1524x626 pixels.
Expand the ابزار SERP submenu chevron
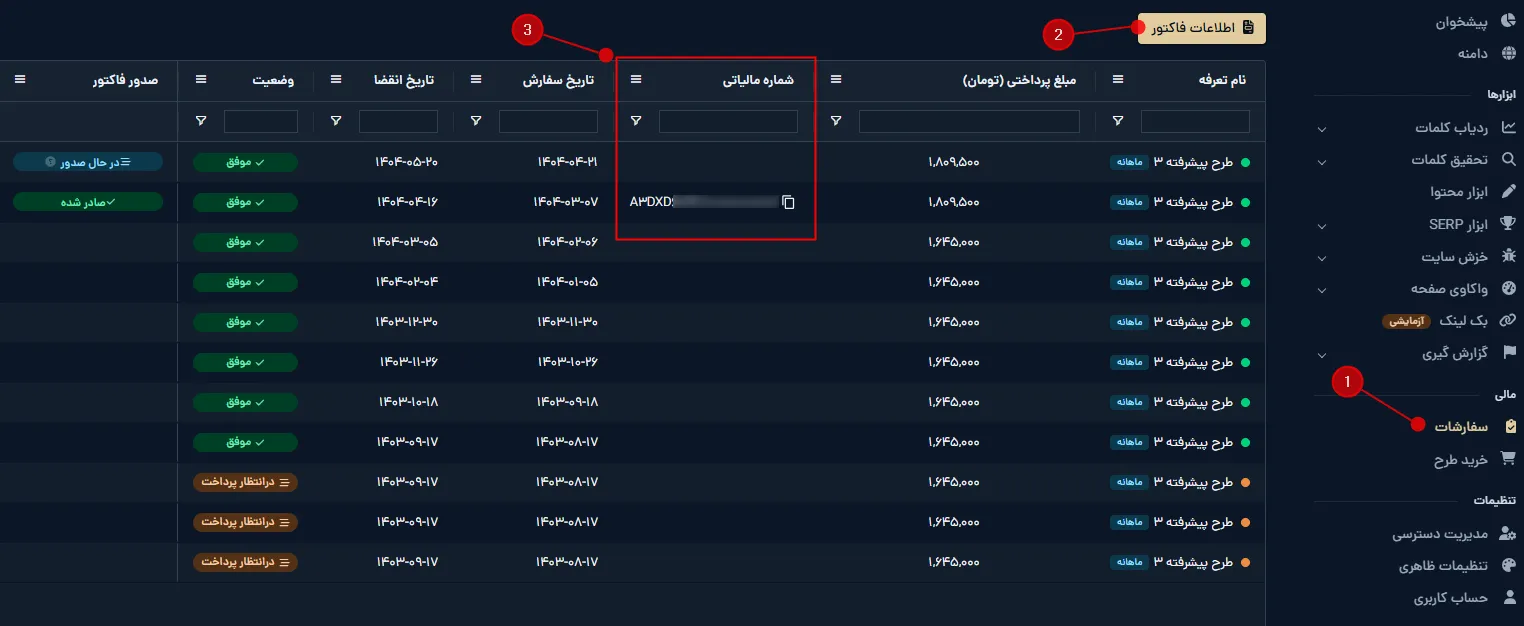point(1322,226)
